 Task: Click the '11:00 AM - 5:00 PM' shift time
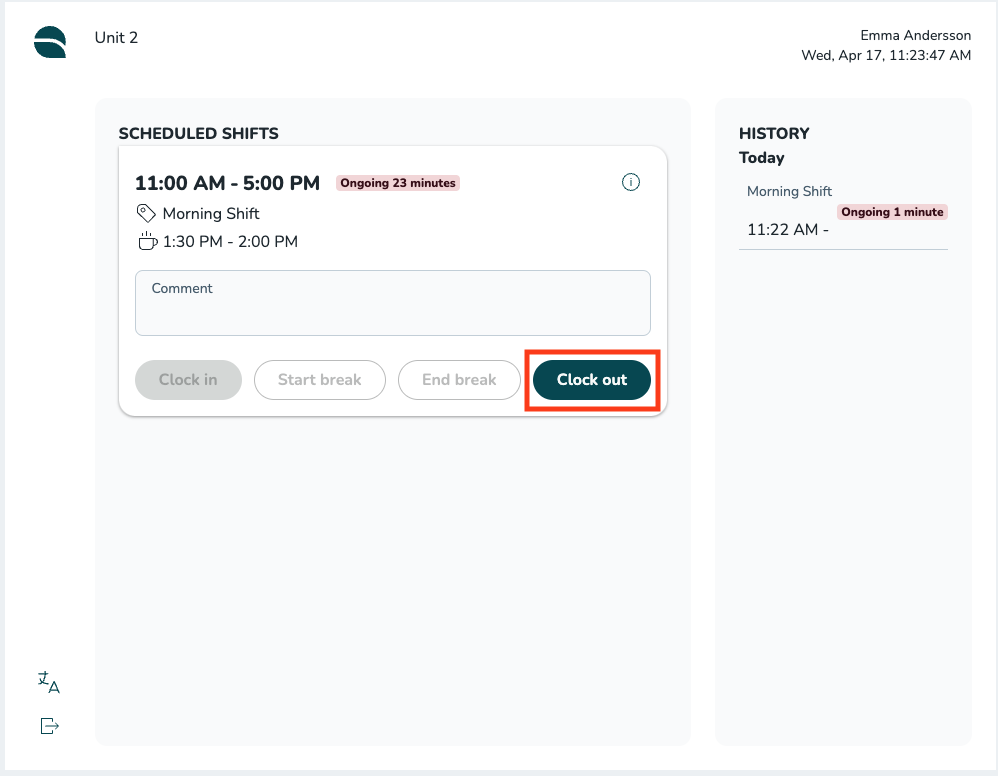tap(227, 183)
